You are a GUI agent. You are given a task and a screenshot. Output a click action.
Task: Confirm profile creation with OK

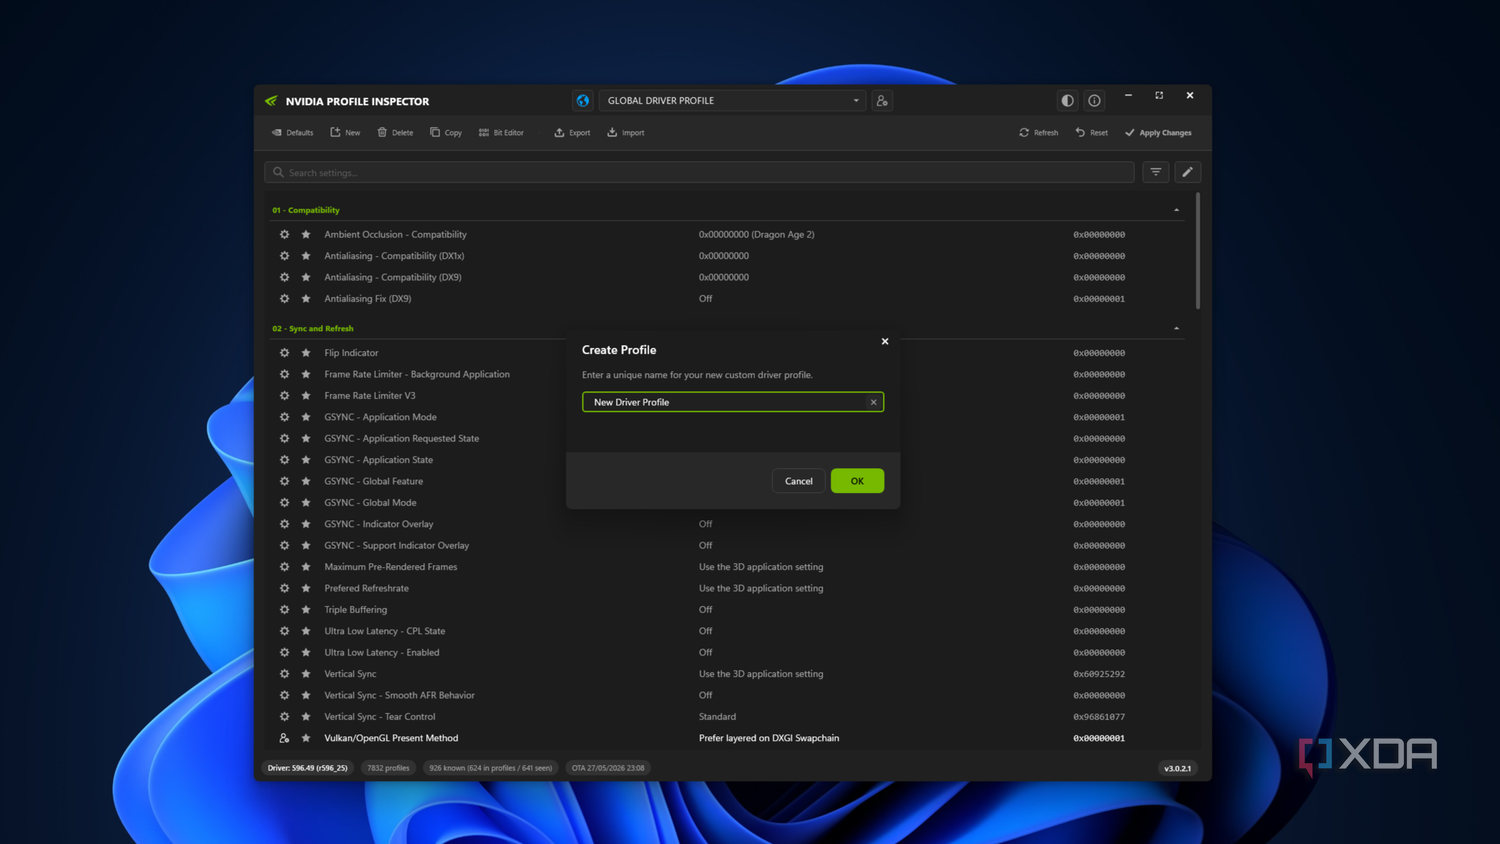[x=857, y=481]
